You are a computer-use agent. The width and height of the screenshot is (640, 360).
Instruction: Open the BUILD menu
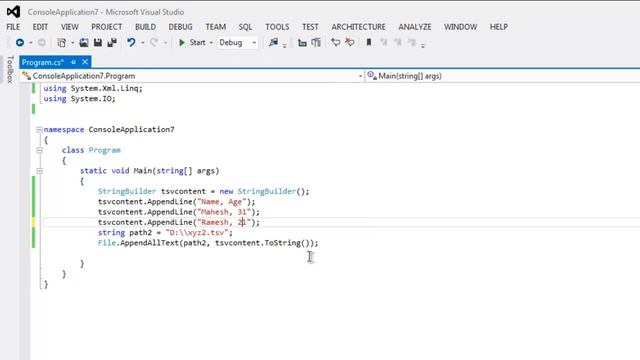[x=145, y=27]
